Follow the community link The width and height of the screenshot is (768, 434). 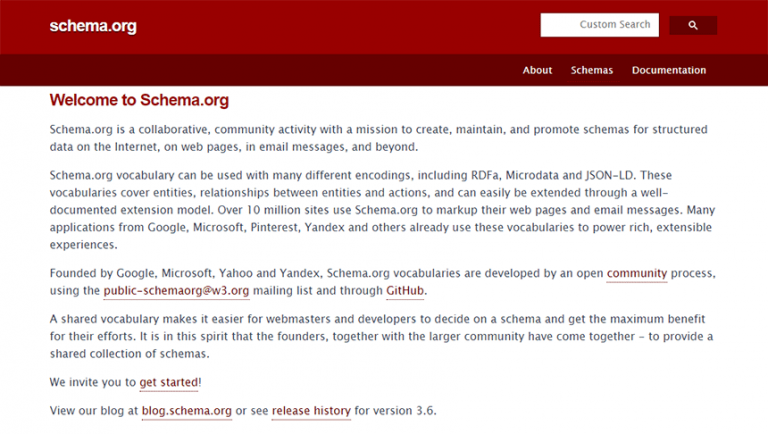637,273
